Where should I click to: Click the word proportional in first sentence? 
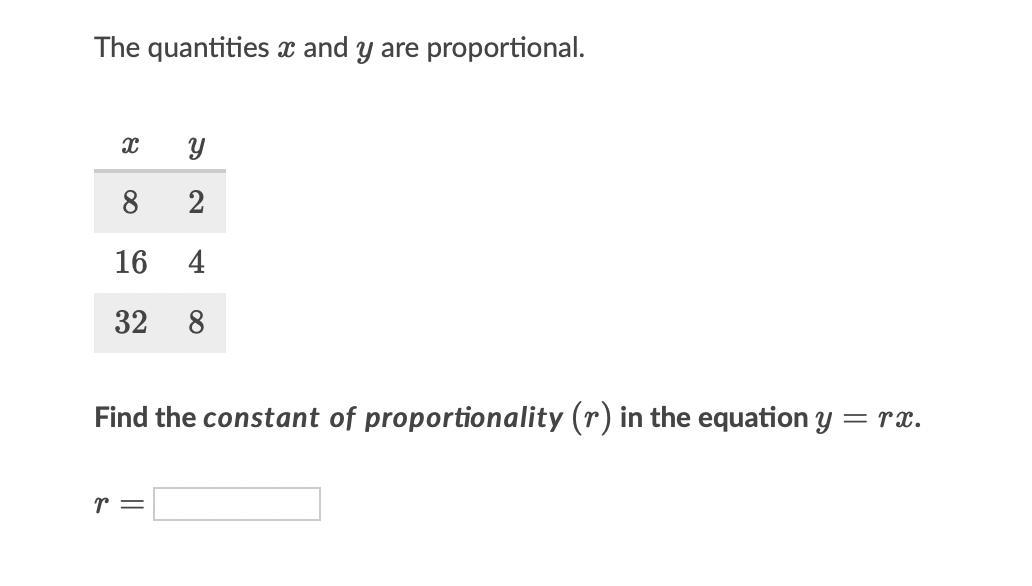pyautogui.click(x=503, y=48)
